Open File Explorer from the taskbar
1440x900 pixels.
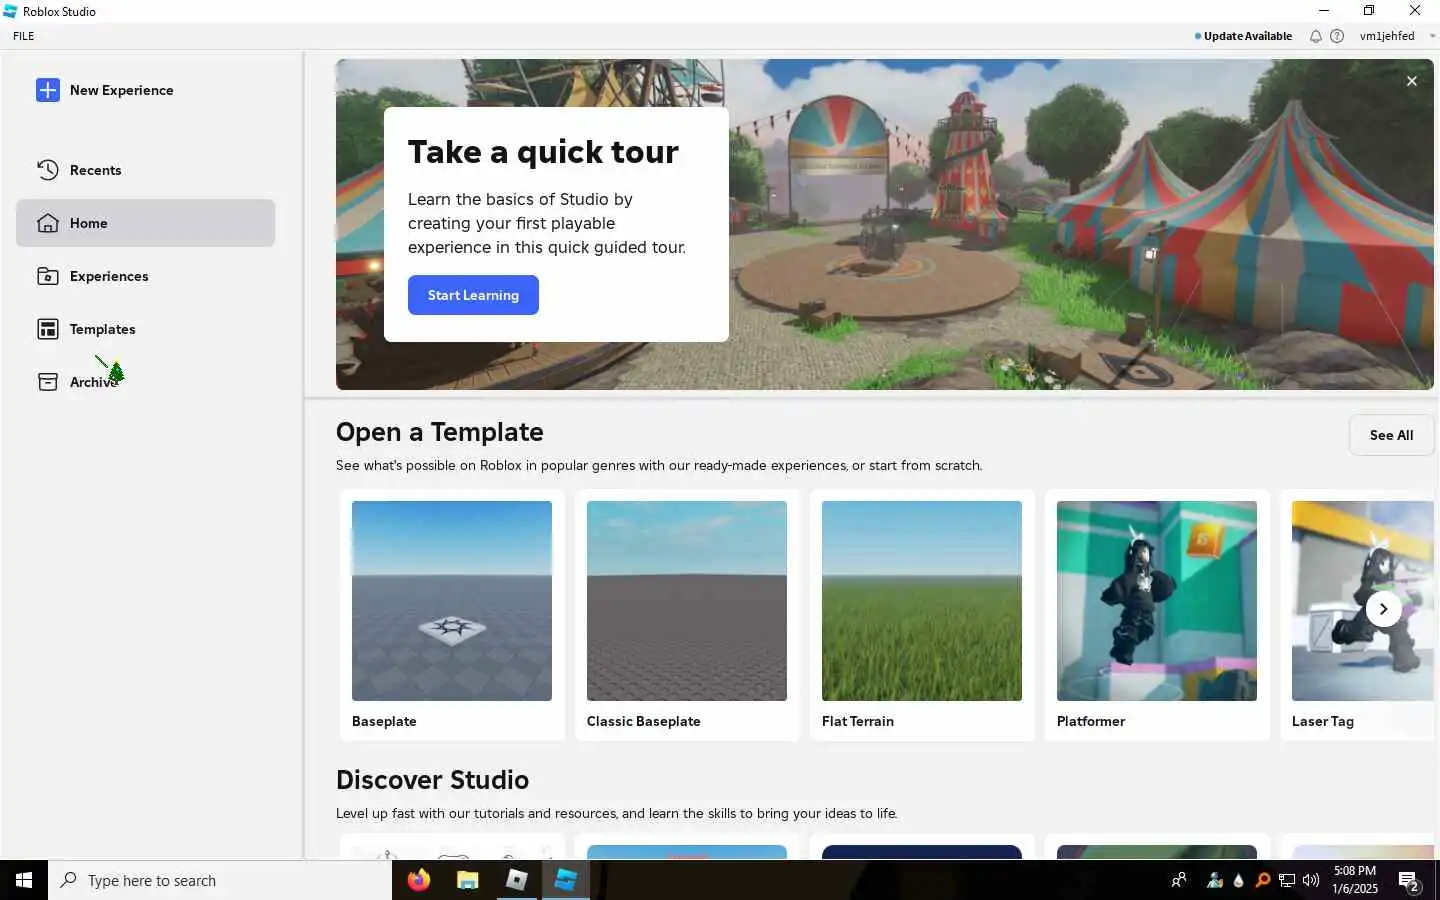pyautogui.click(x=468, y=880)
